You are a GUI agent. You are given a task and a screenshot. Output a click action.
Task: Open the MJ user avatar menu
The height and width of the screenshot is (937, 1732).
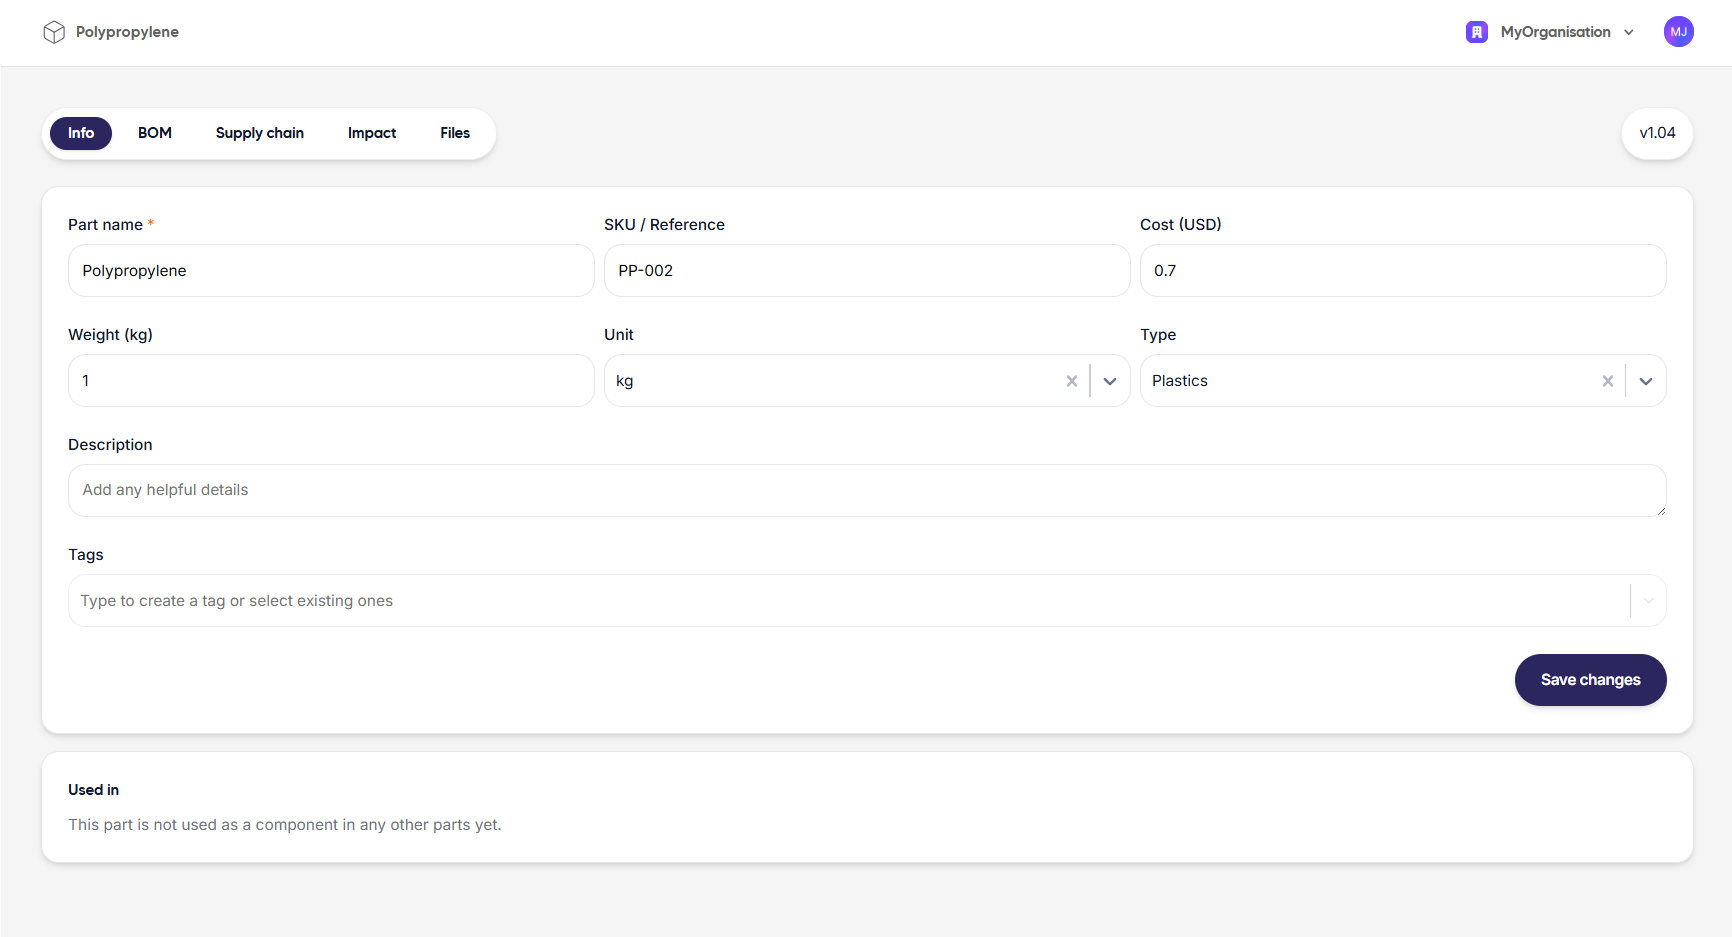[x=1679, y=32]
